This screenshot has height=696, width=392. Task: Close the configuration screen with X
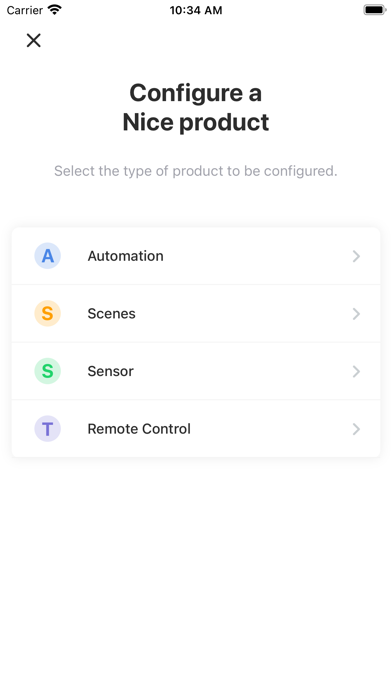(x=34, y=40)
